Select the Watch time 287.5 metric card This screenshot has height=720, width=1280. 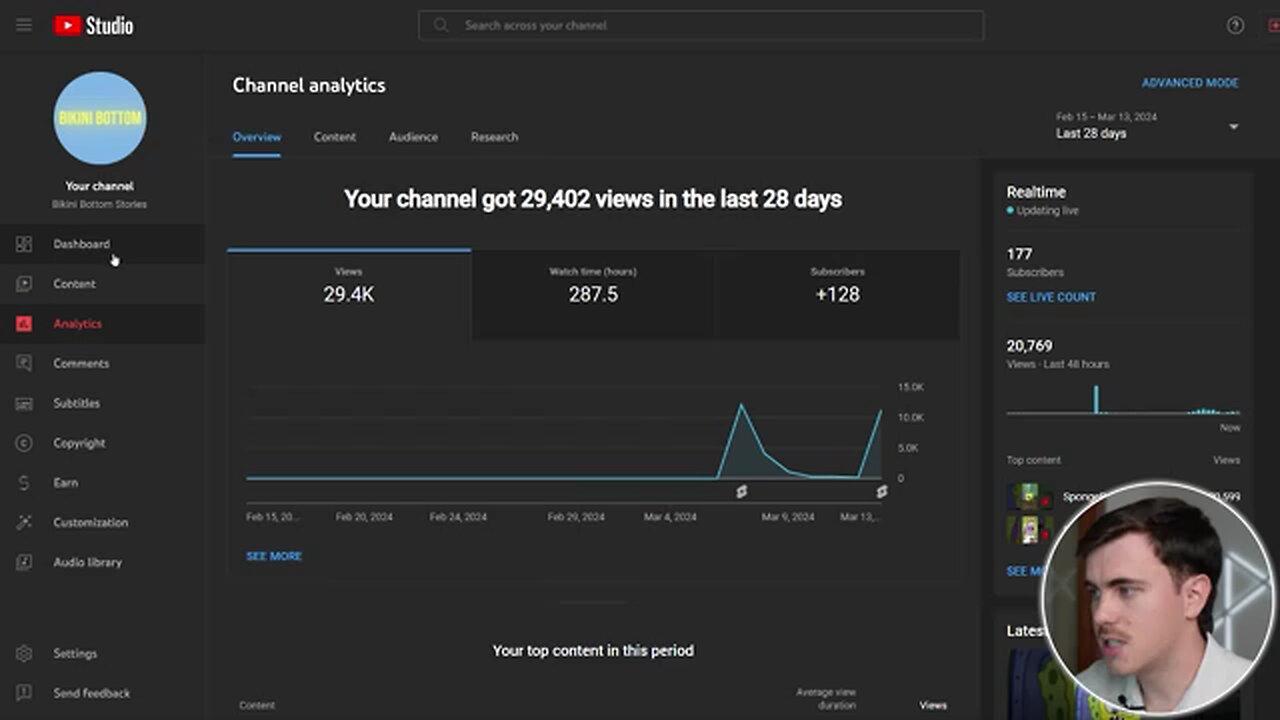pos(593,293)
